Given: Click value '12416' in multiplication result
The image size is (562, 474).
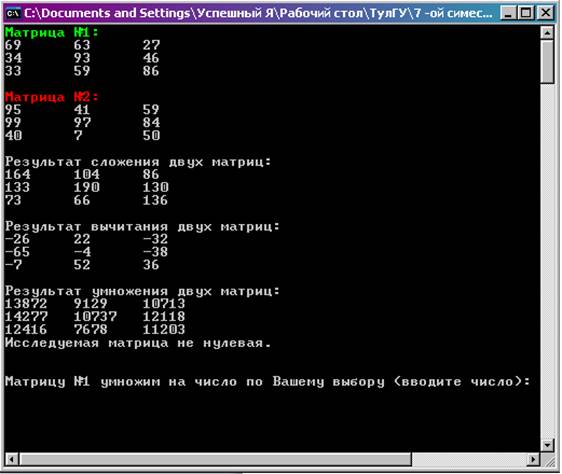Looking at the screenshot, I should 26,330.
